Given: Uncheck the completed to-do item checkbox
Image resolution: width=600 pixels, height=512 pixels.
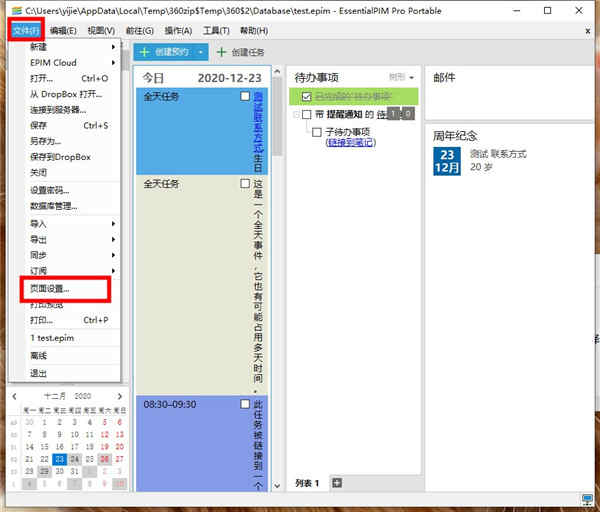Looking at the screenshot, I should coord(307,96).
